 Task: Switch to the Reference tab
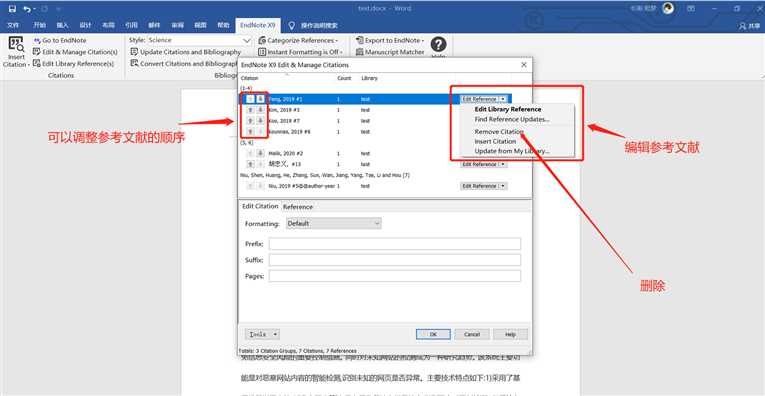click(298, 207)
